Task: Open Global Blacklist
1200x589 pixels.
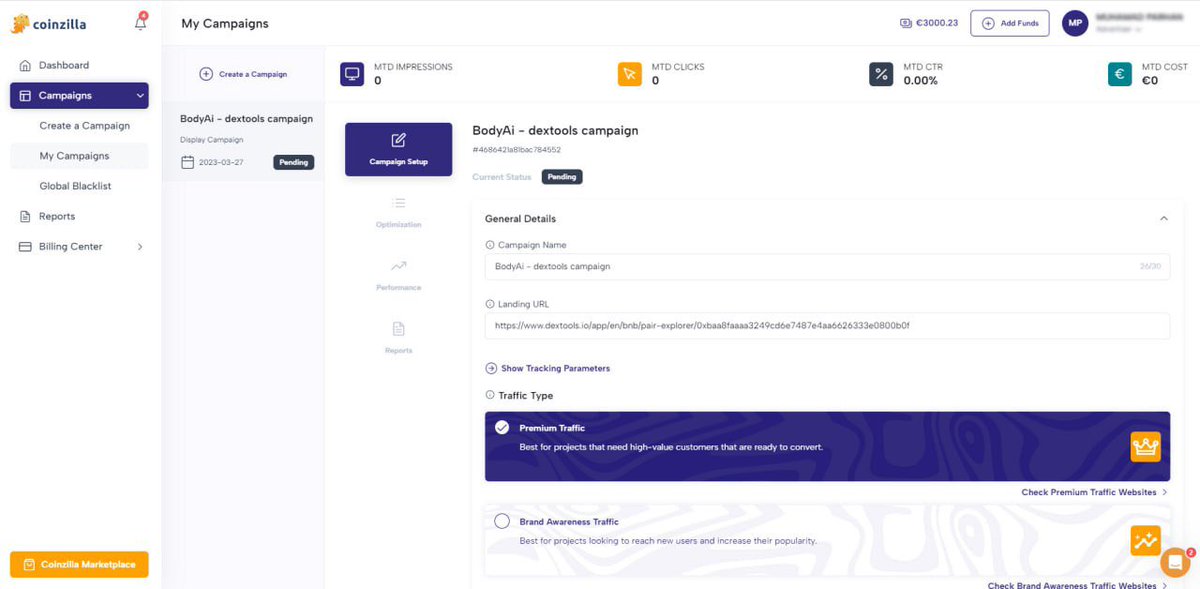Action: 75,186
